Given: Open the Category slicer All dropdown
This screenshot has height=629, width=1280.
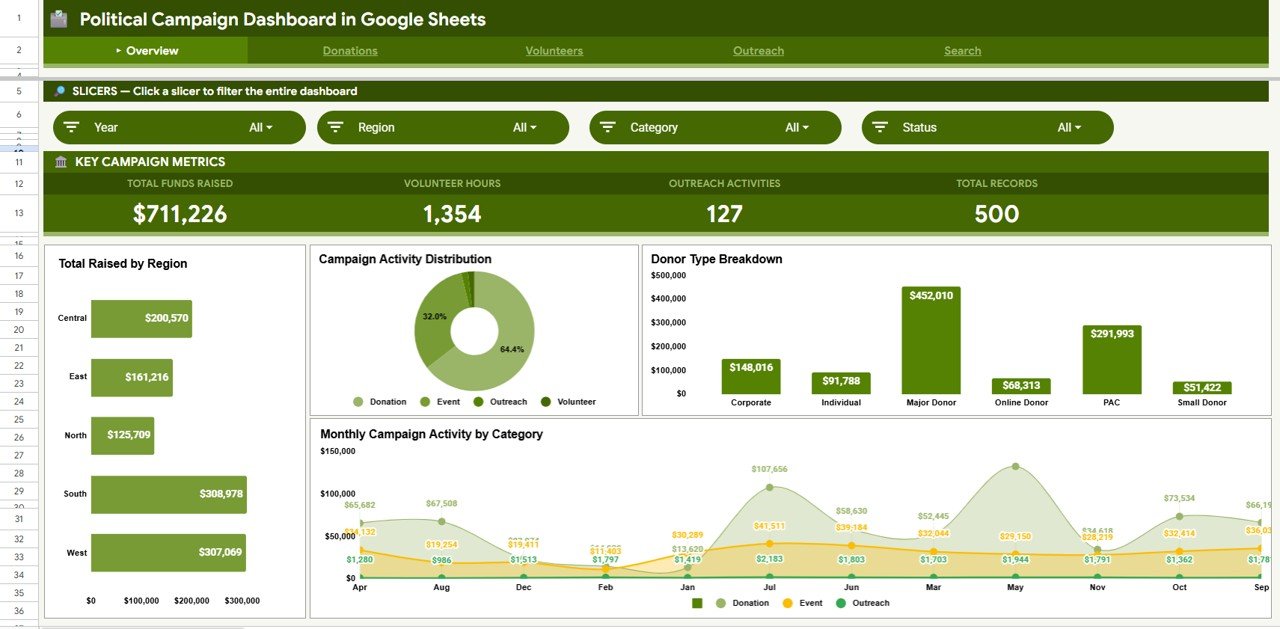Looking at the screenshot, I should [797, 127].
